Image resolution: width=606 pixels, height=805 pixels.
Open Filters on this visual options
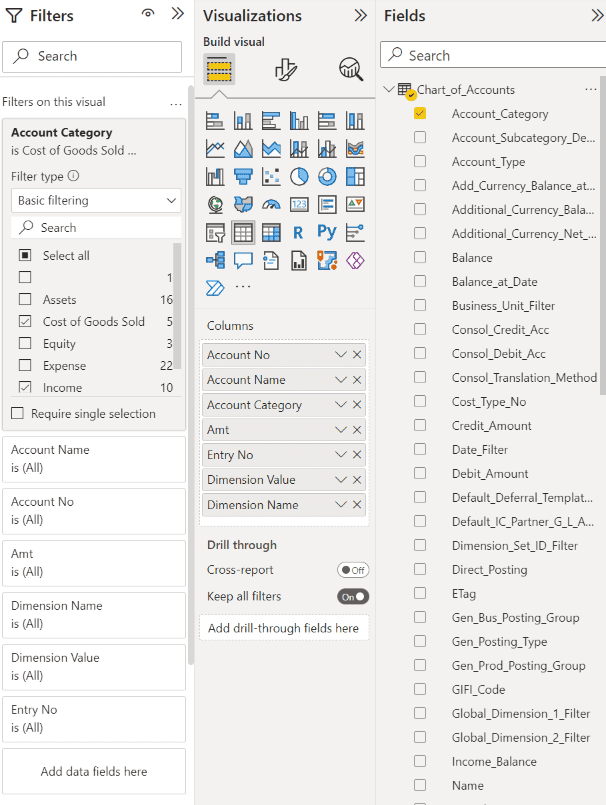point(176,103)
